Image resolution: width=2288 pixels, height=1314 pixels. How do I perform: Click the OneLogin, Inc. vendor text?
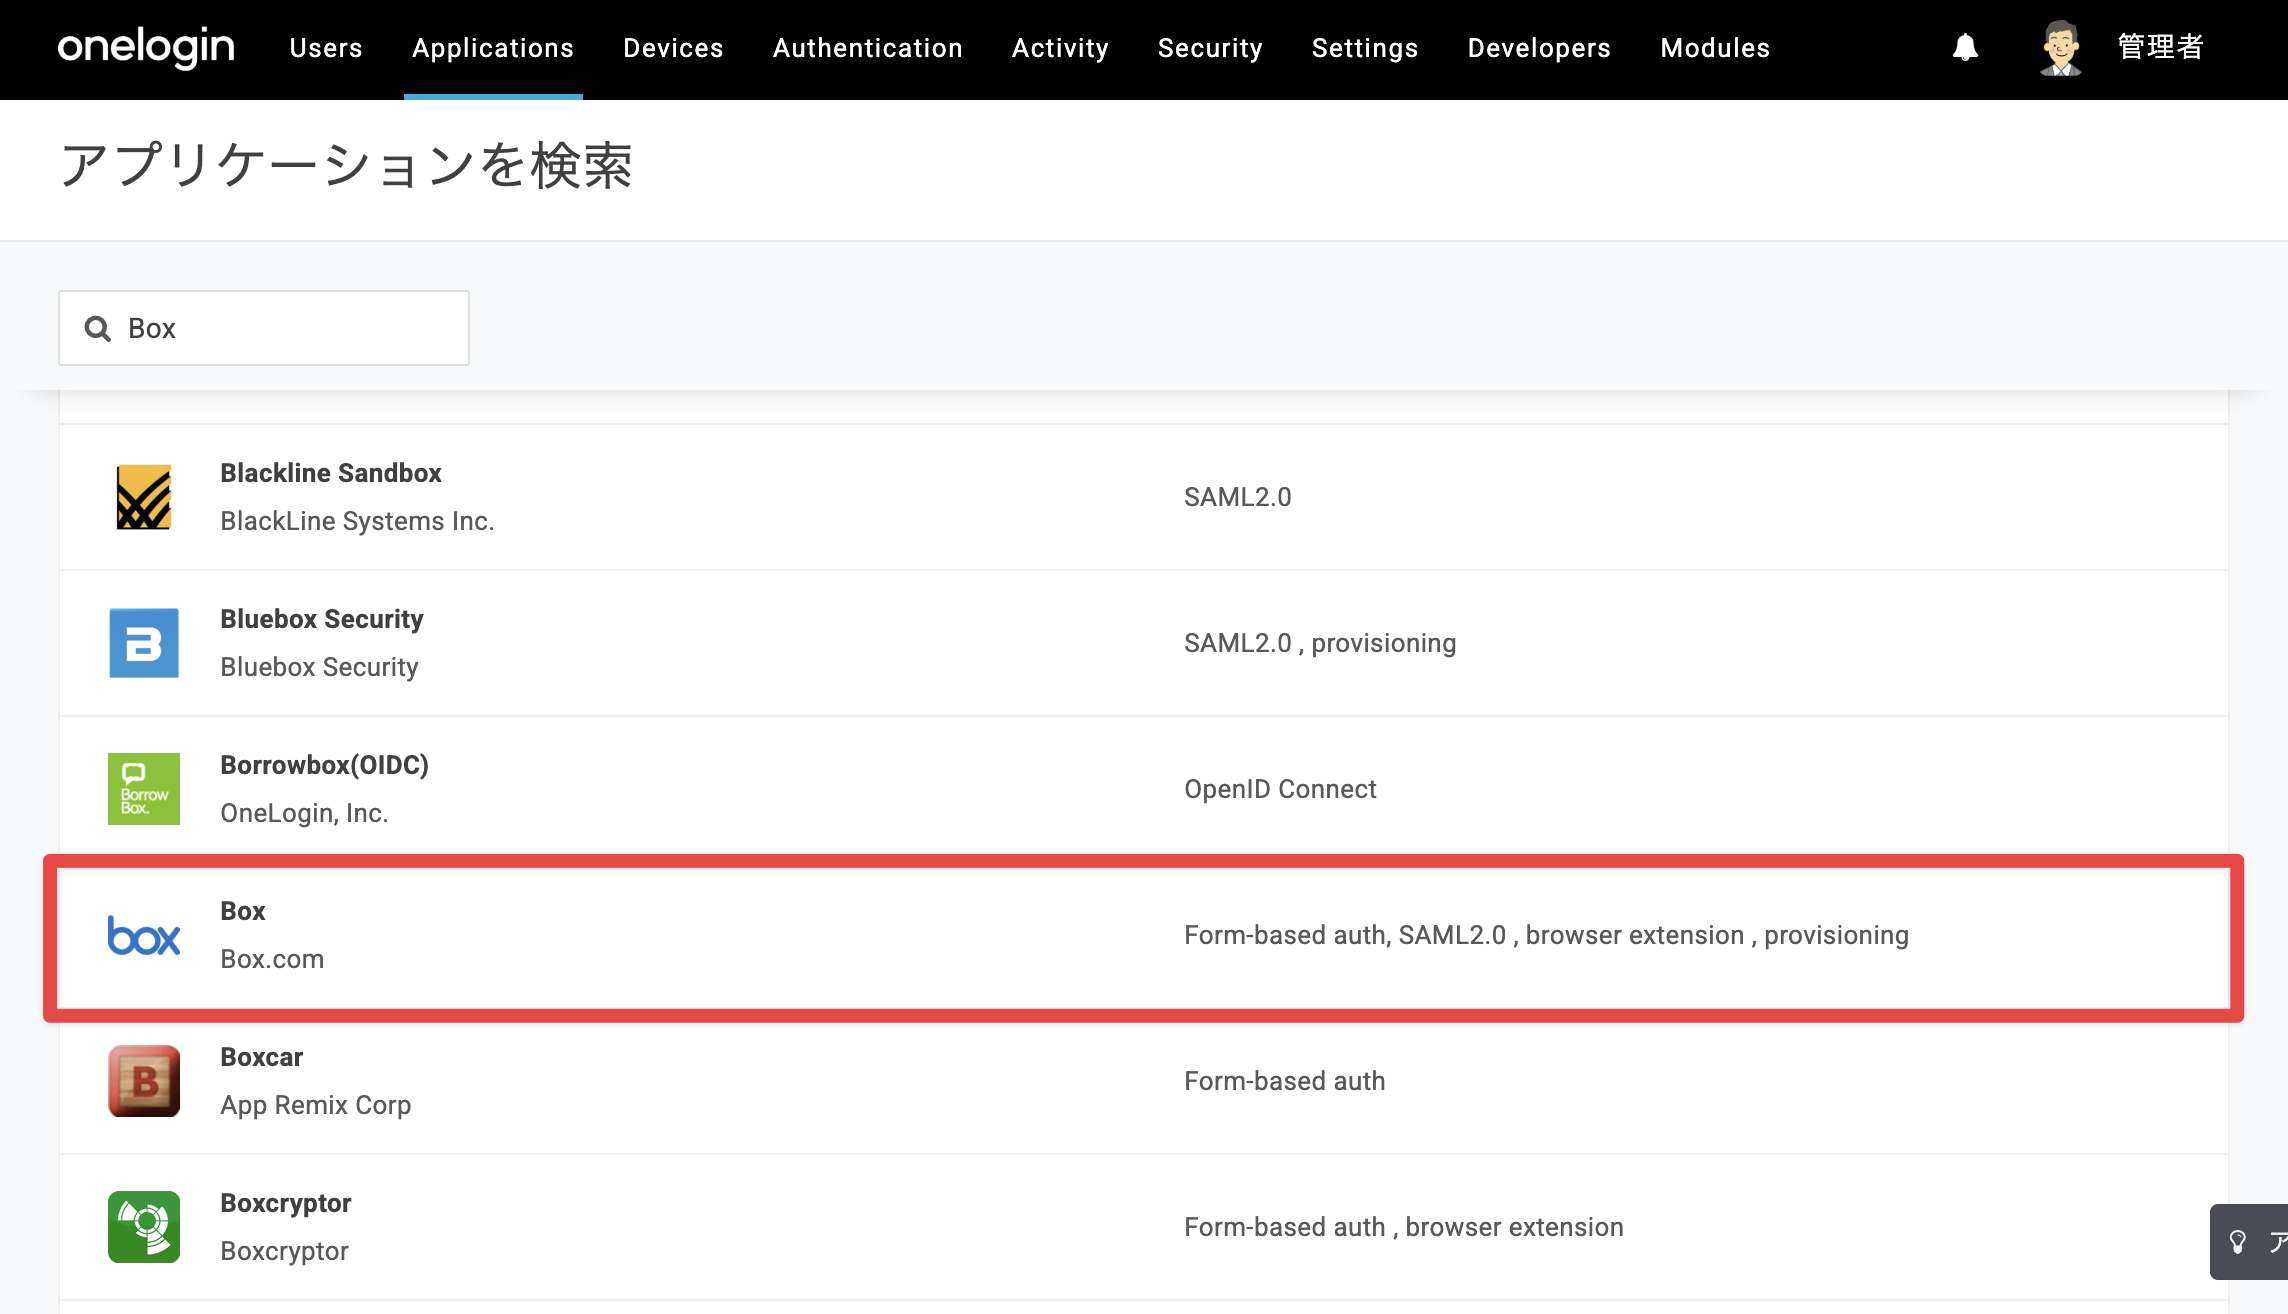click(304, 813)
